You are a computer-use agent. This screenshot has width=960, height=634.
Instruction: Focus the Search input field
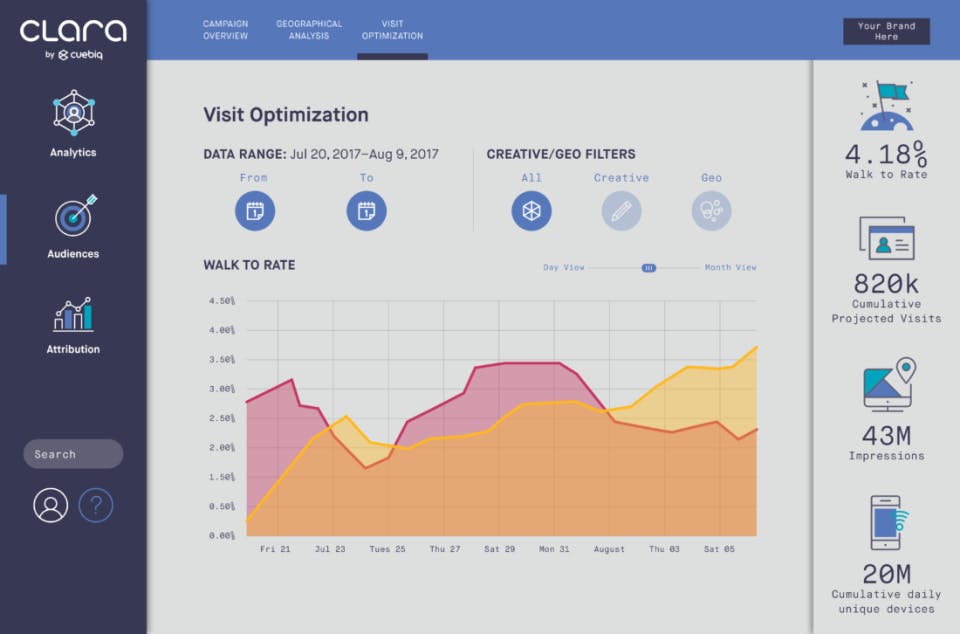click(x=73, y=454)
